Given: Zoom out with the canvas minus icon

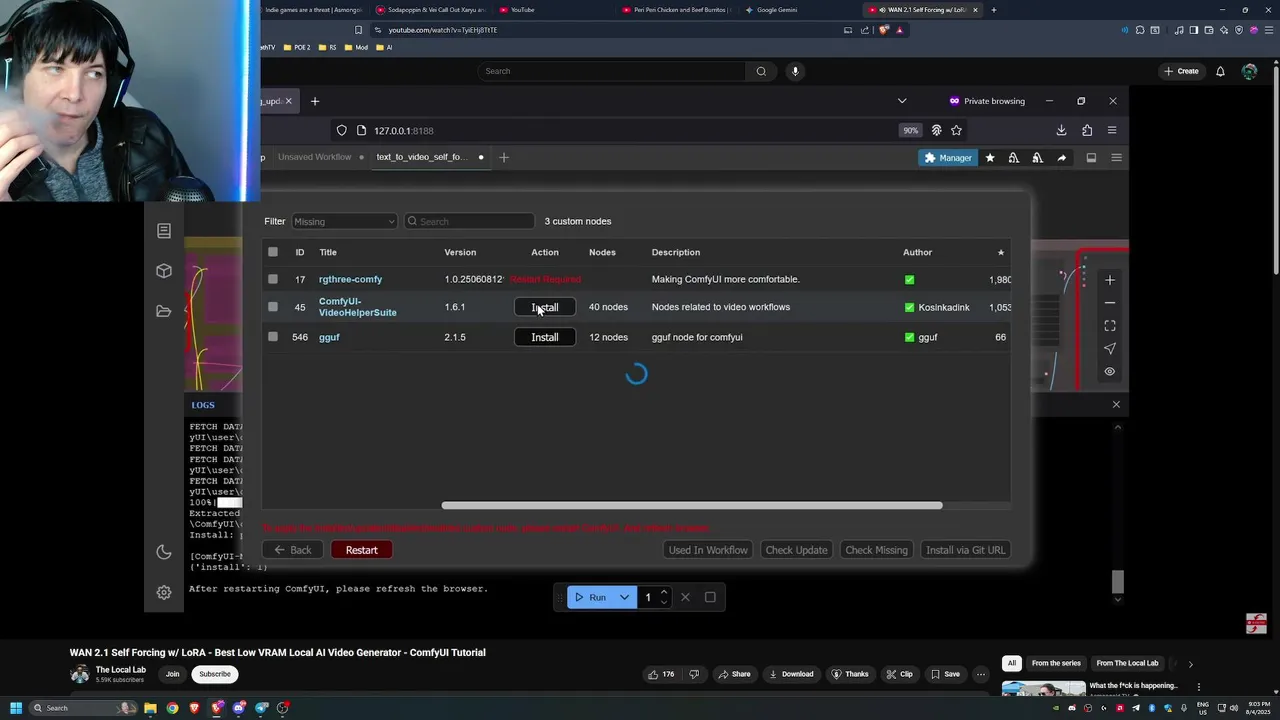Looking at the screenshot, I should point(1109,303).
